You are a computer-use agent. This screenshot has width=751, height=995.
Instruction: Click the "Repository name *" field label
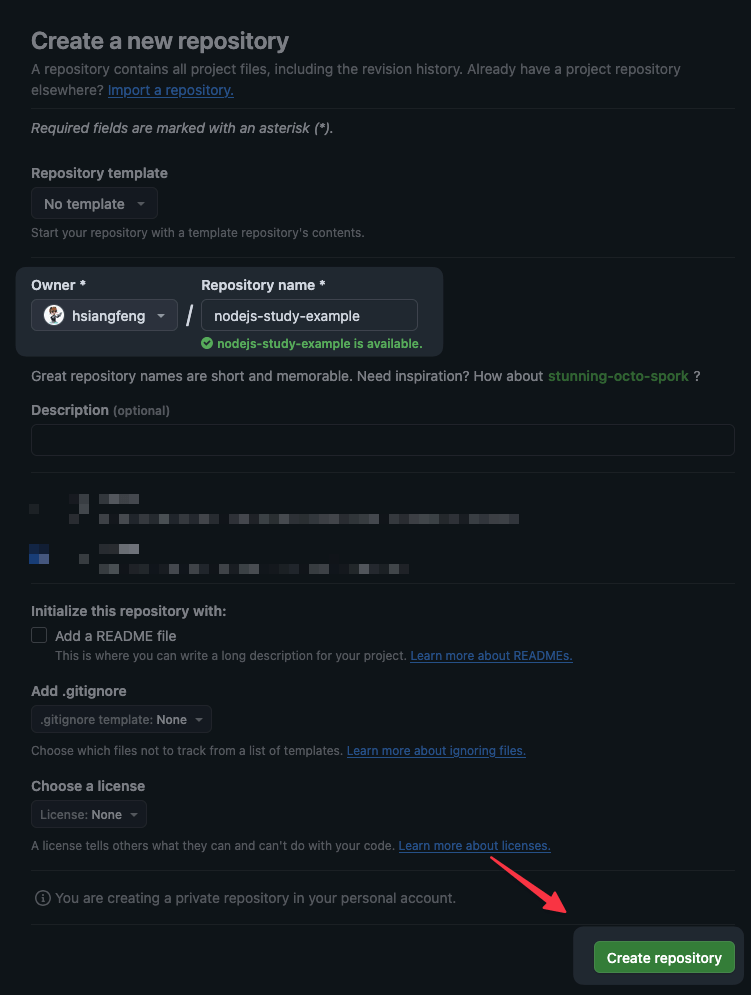pyautogui.click(x=263, y=285)
